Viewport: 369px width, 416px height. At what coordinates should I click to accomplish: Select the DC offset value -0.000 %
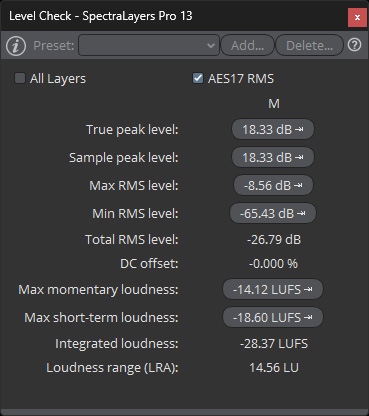click(273, 264)
